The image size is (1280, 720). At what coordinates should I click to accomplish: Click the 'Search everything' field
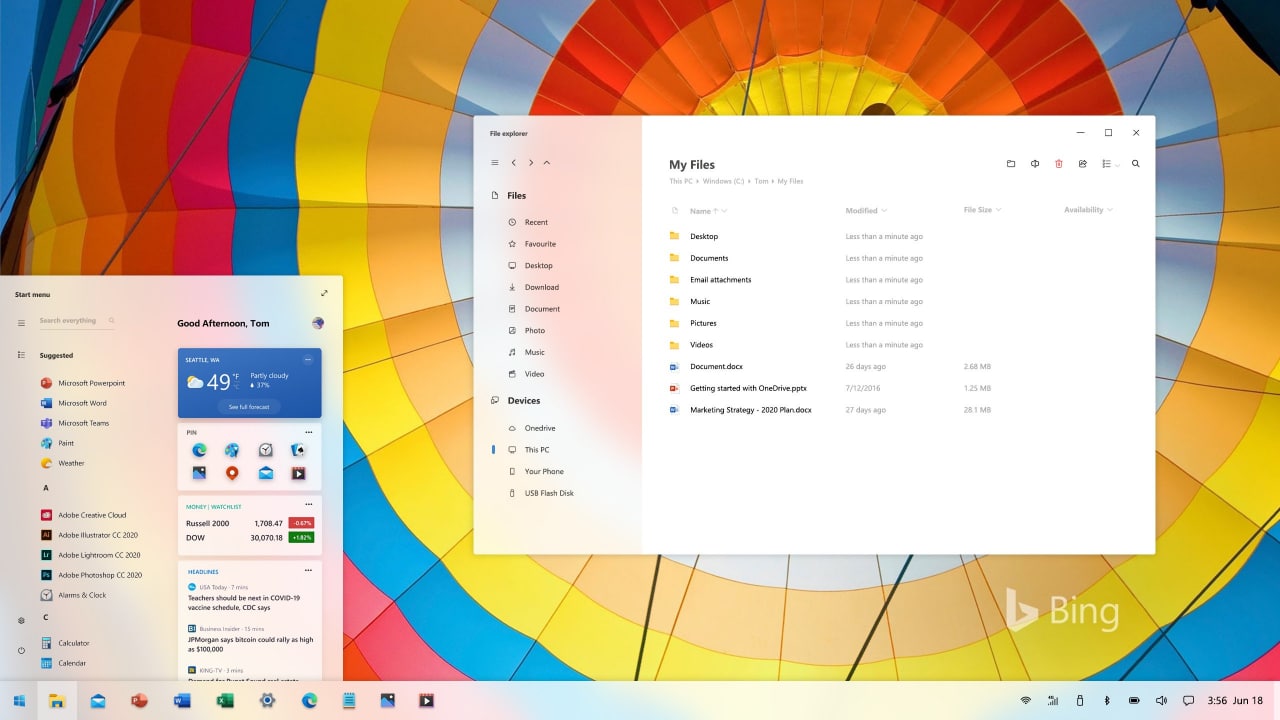77,321
